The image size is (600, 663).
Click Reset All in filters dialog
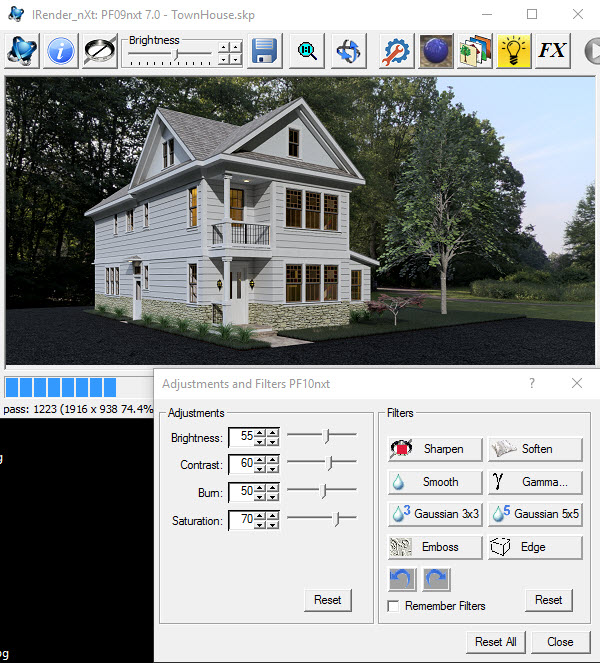[x=495, y=642]
